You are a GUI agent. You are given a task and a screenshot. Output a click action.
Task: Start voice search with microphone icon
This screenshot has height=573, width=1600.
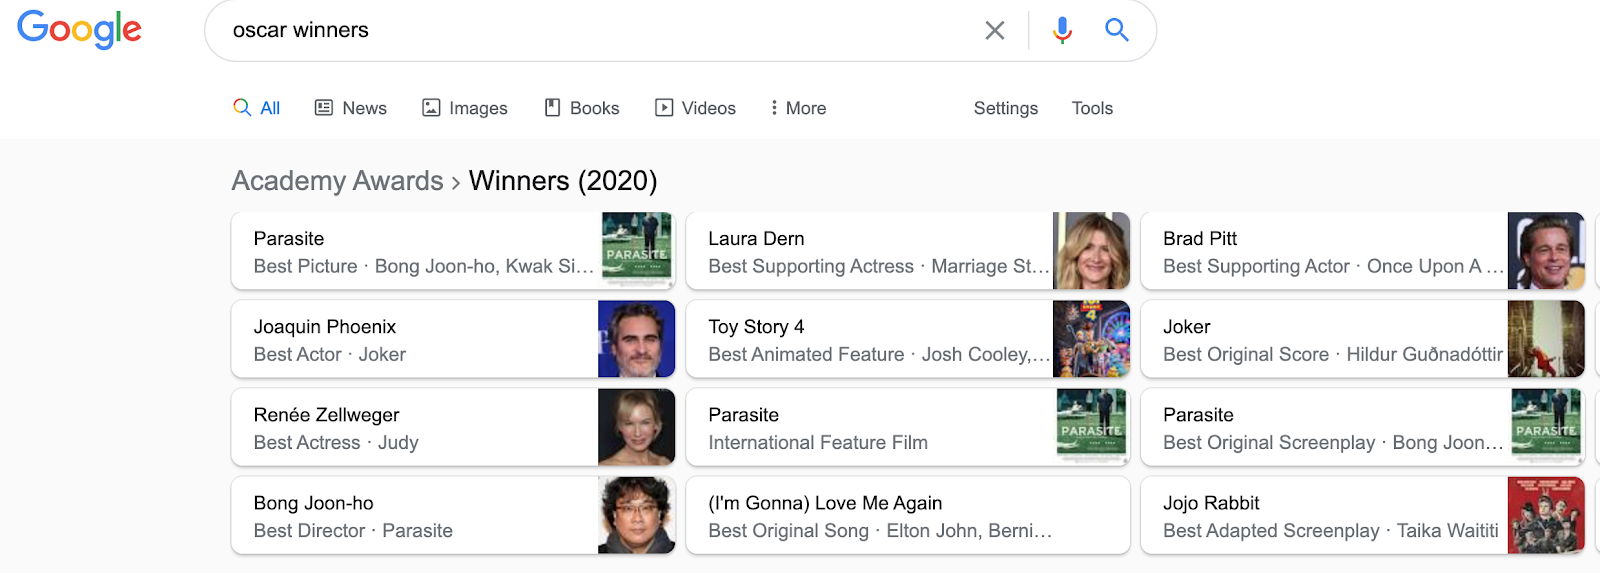(x=1062, y=30)
